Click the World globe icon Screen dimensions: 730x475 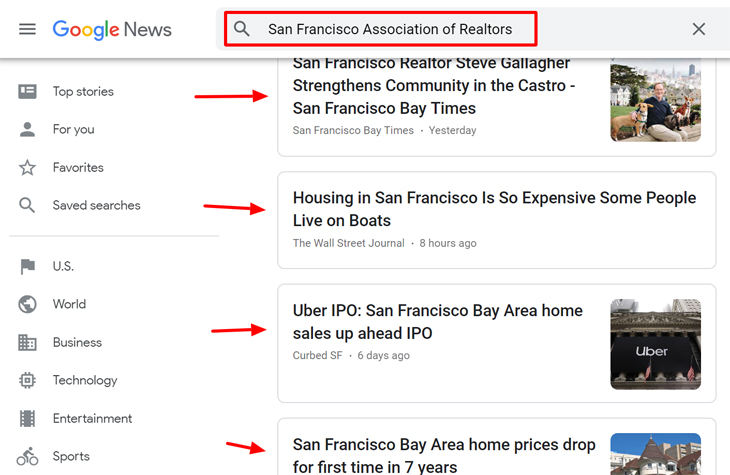click(x=27, y=304)
